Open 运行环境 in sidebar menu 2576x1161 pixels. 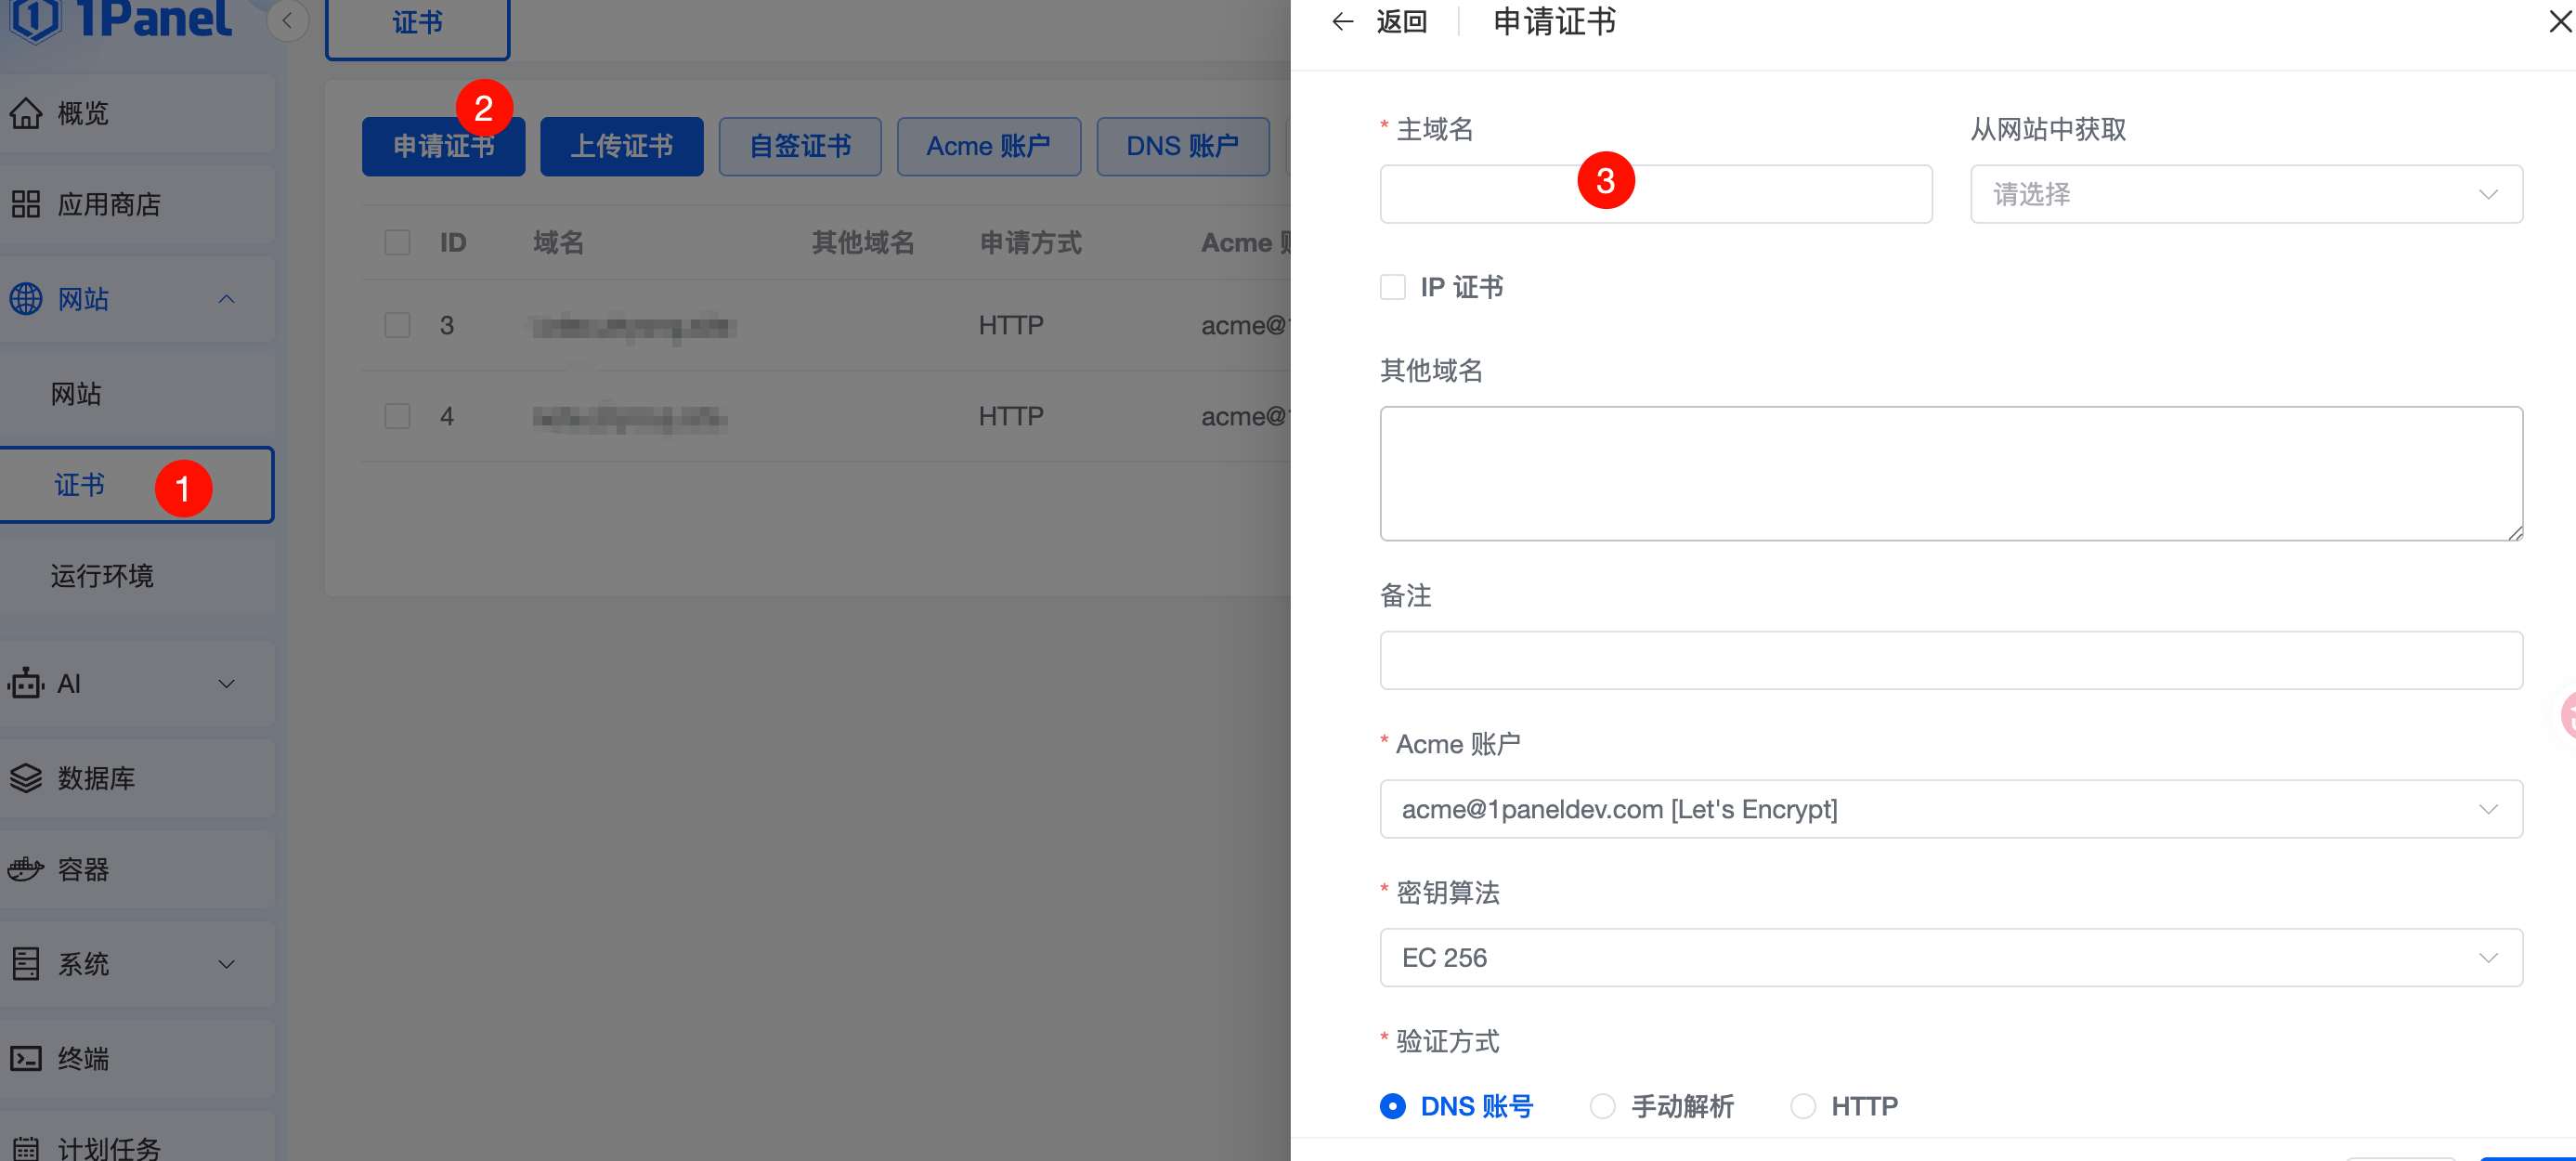102,576
